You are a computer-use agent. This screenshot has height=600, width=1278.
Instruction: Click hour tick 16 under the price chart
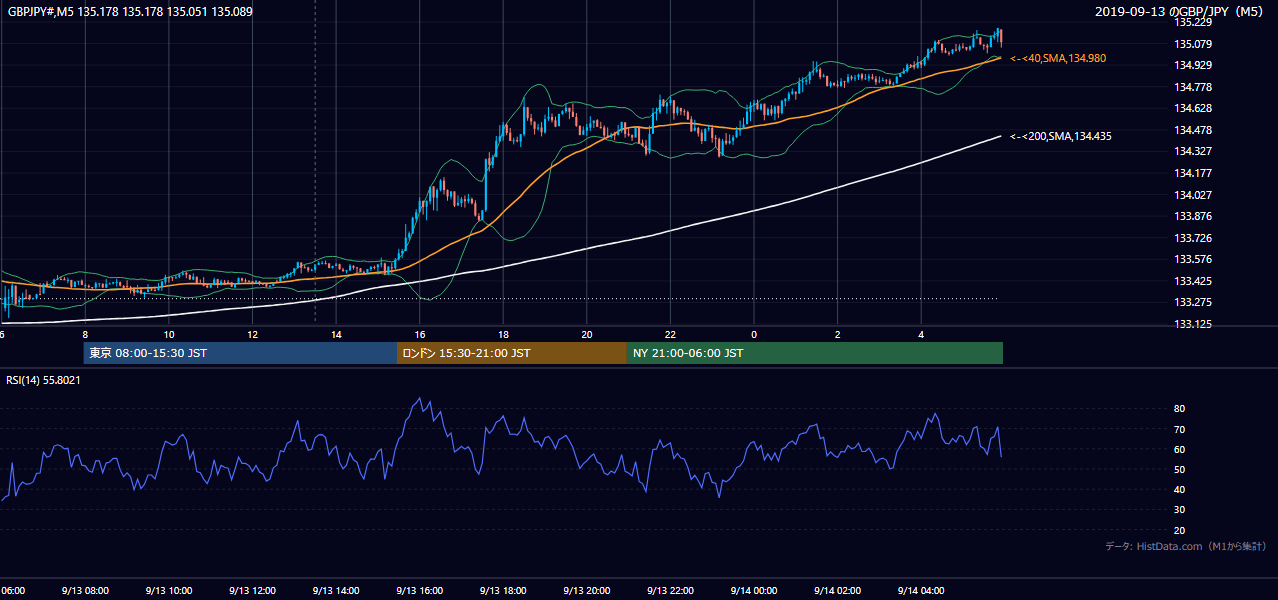tap(420, 335)
